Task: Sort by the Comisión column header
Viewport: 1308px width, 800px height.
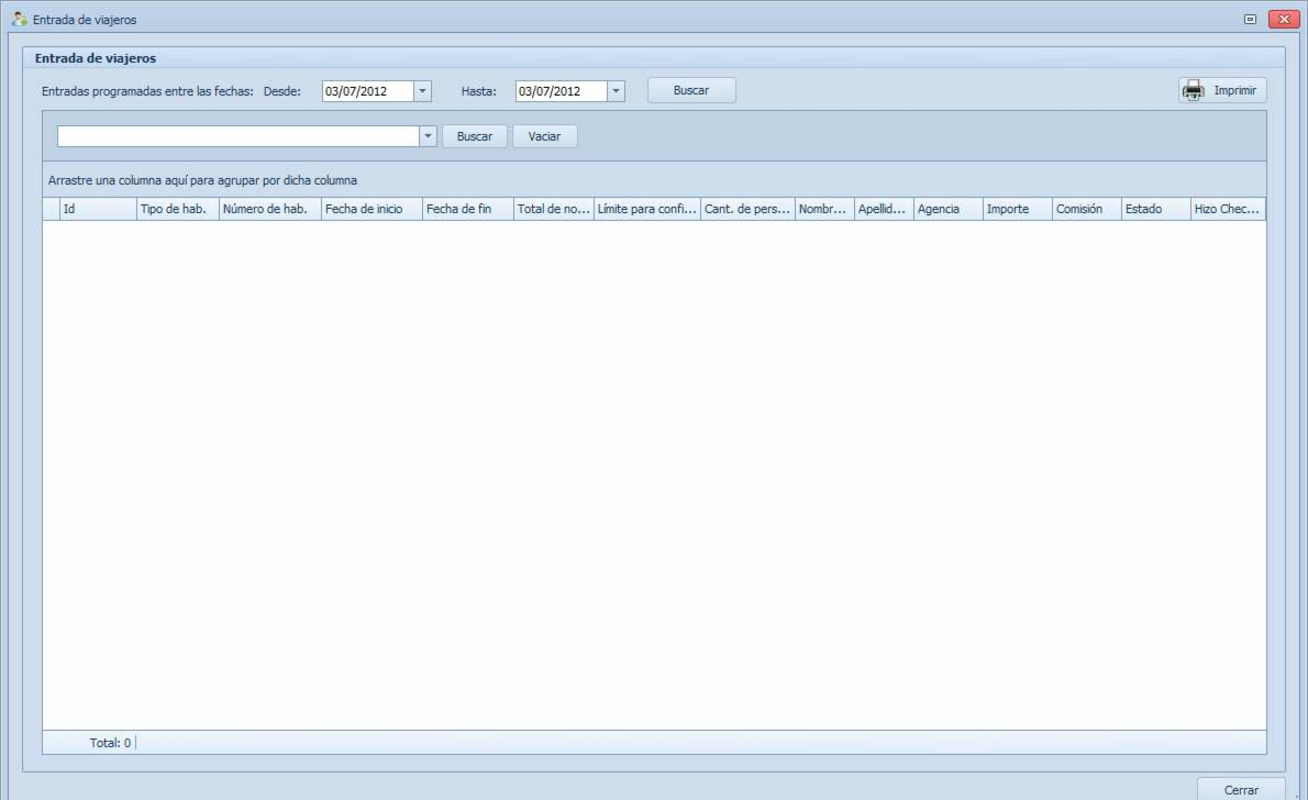Action: pyautogui.click(x=1087, y=209)
